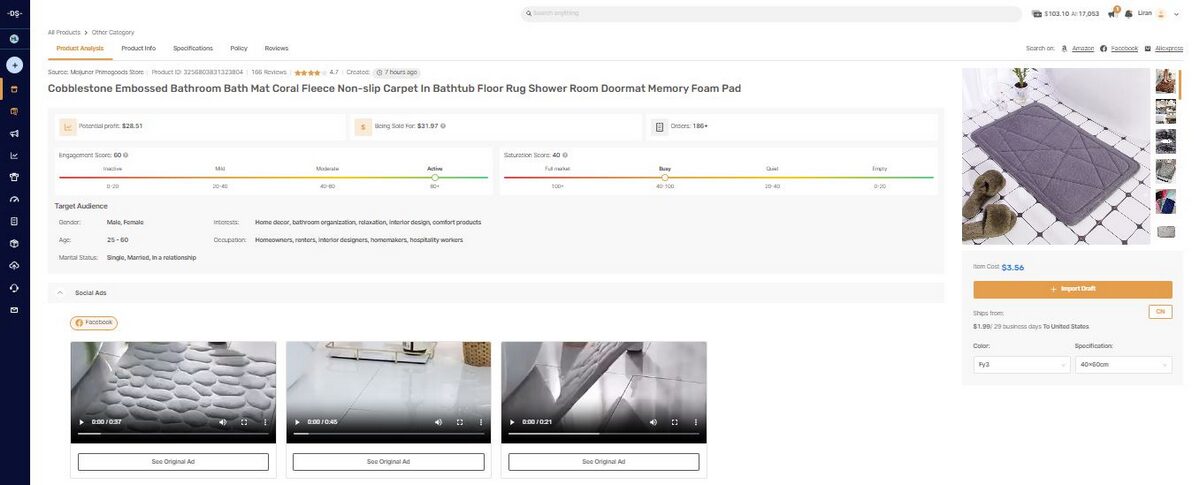Click the plus button in left sidebar

tap(14, 65)
